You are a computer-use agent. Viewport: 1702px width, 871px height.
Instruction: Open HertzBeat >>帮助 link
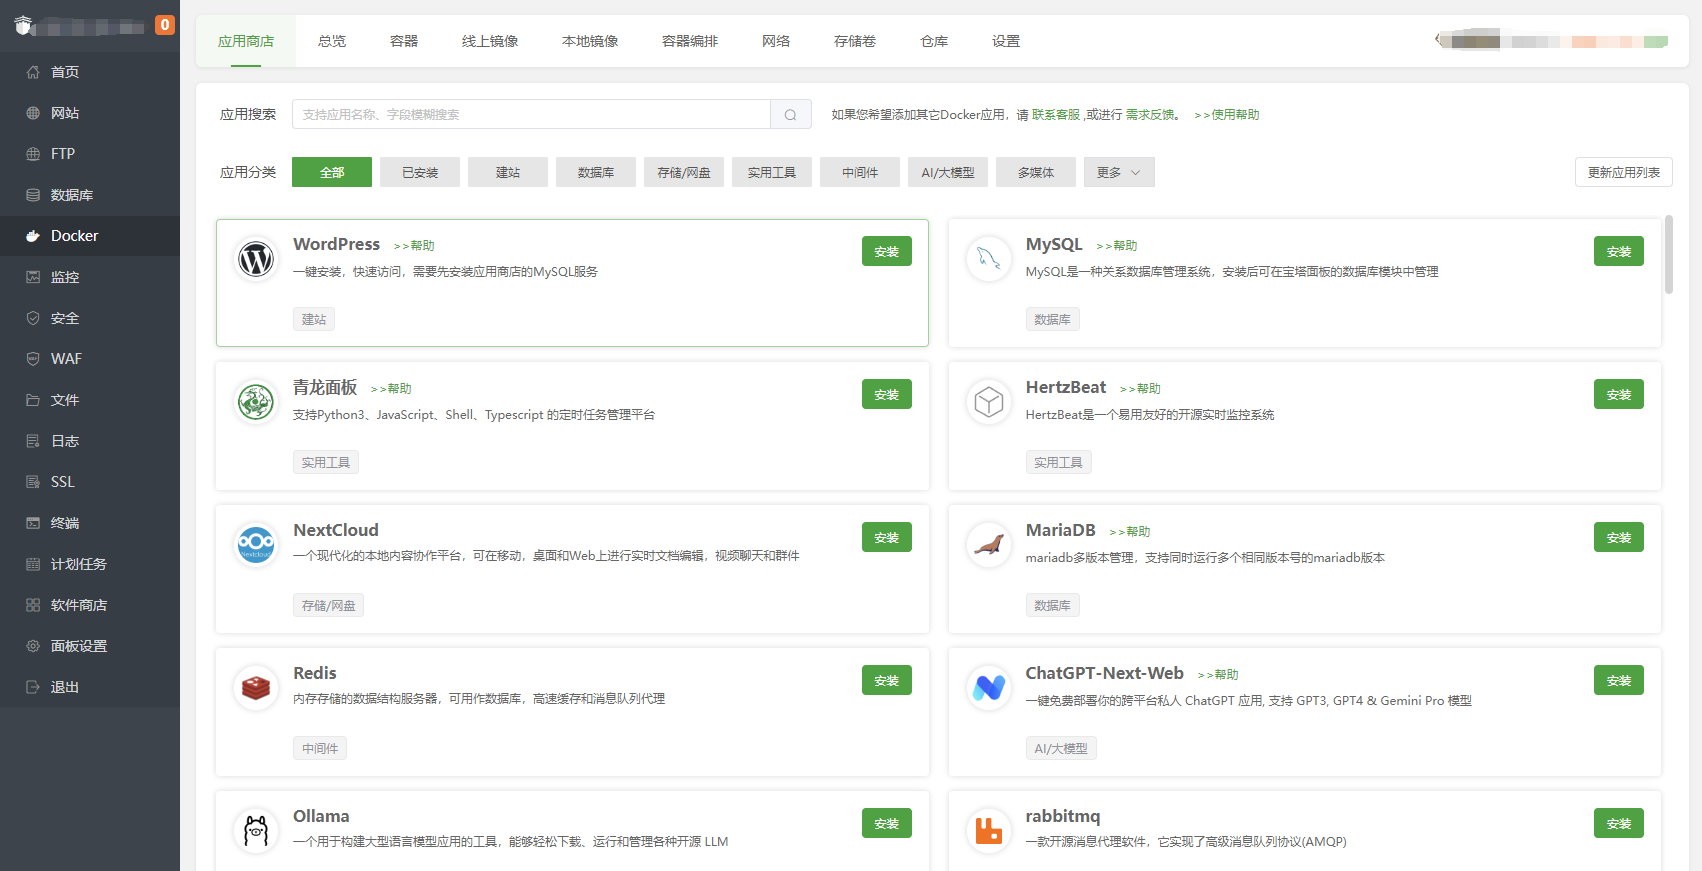point(1140,388)
